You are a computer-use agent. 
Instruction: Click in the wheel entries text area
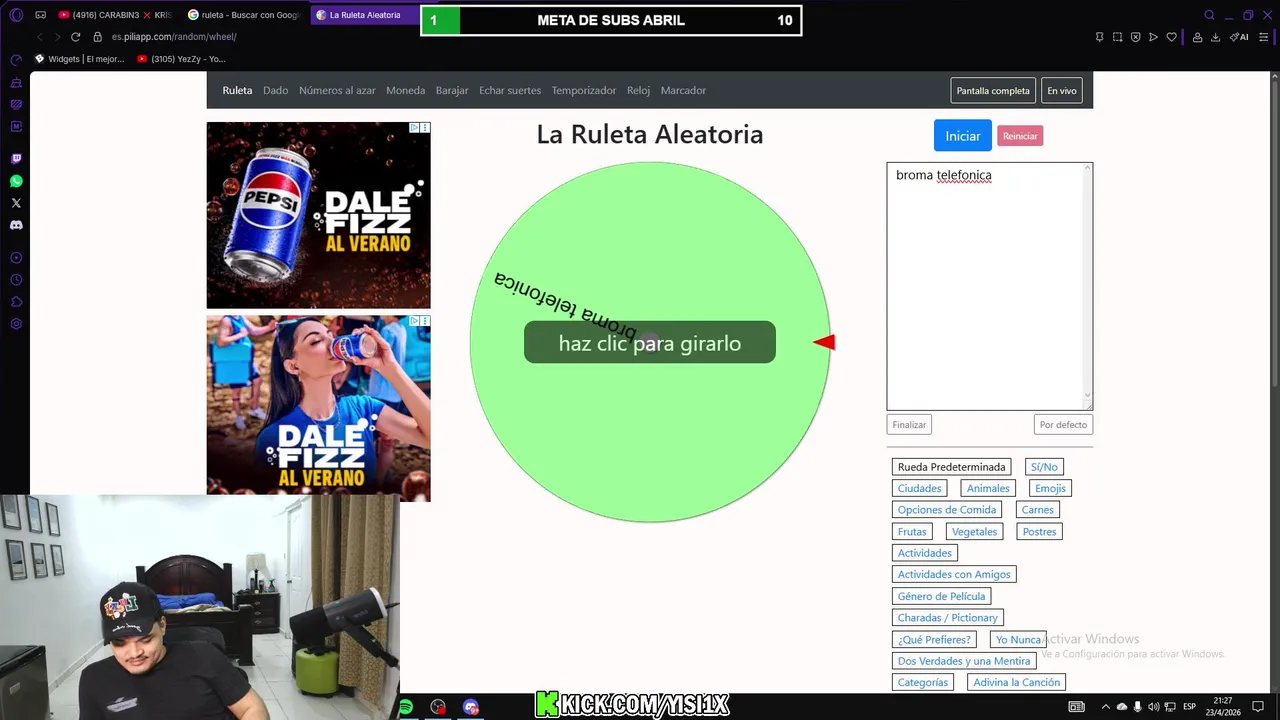pos(989,286)
